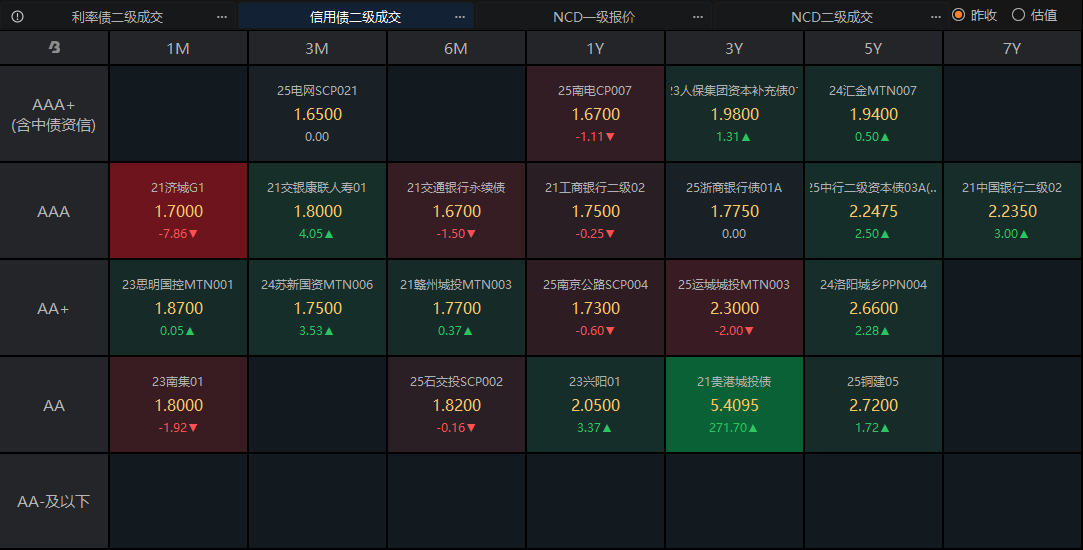Open the more options of 利率债二级成交 tab

coord(221,16)
